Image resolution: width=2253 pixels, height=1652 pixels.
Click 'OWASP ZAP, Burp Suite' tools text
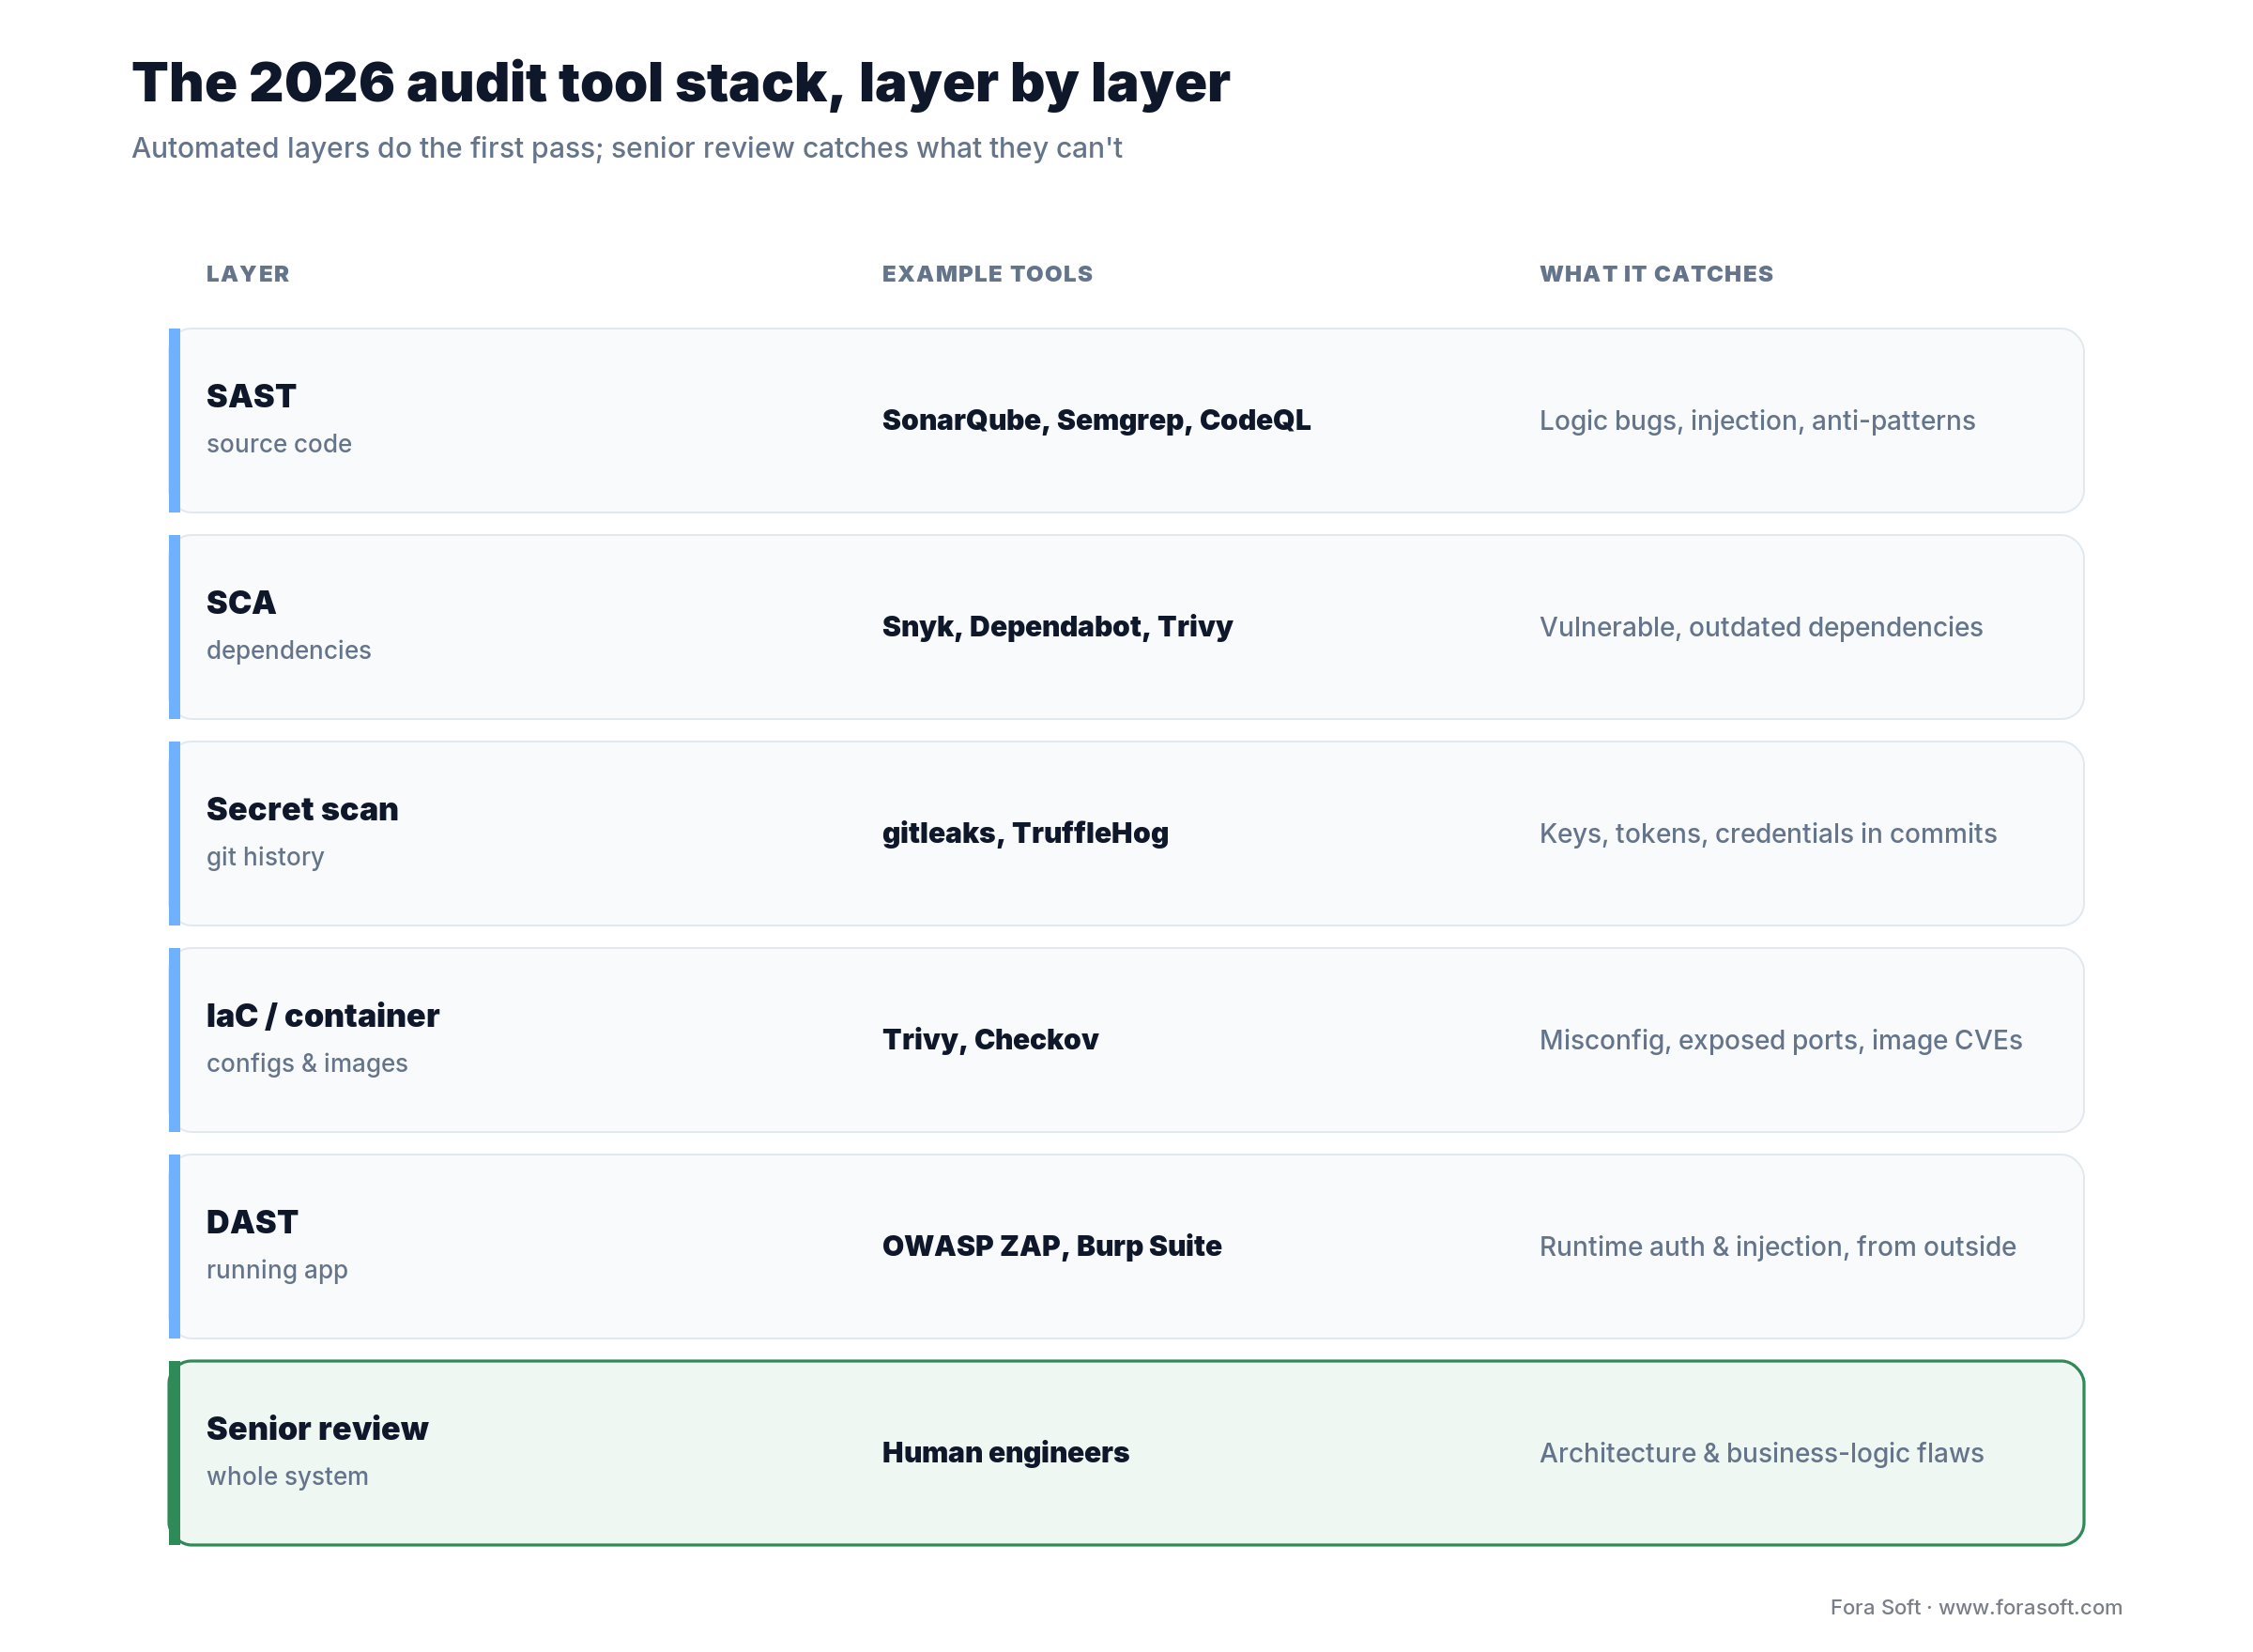(1052, 1246)
